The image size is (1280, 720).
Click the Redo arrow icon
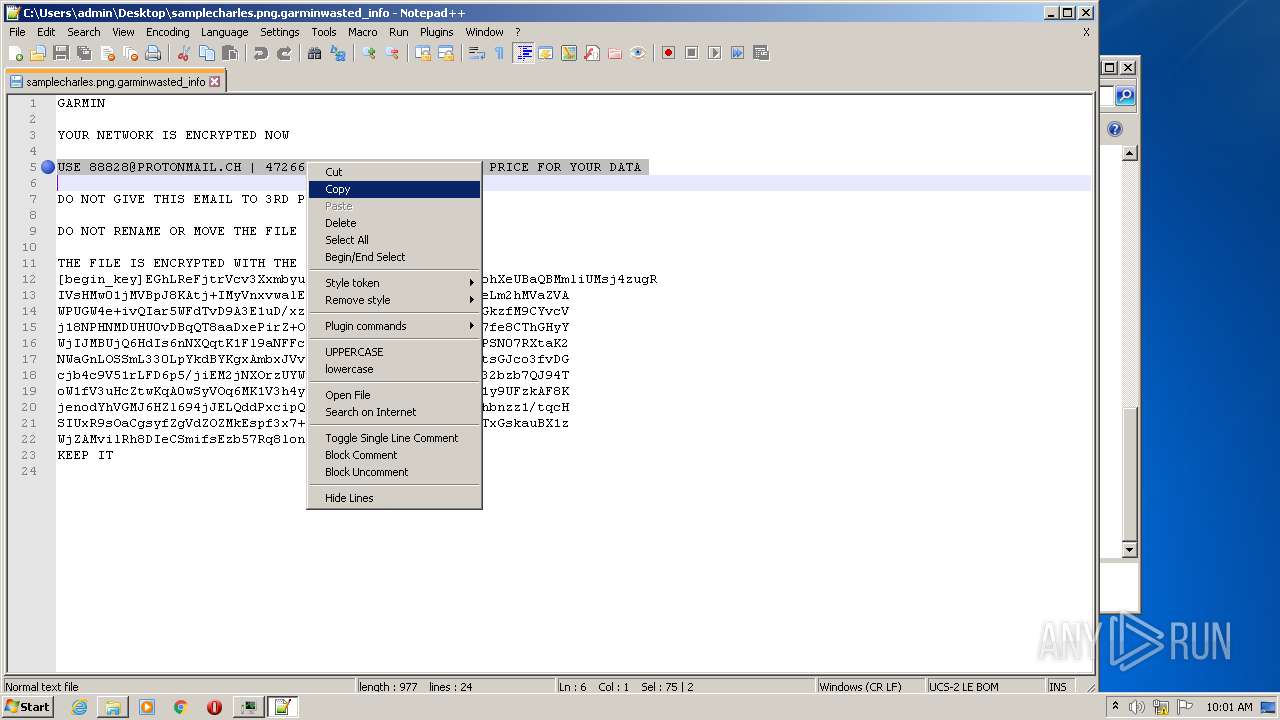coord(284,53)
